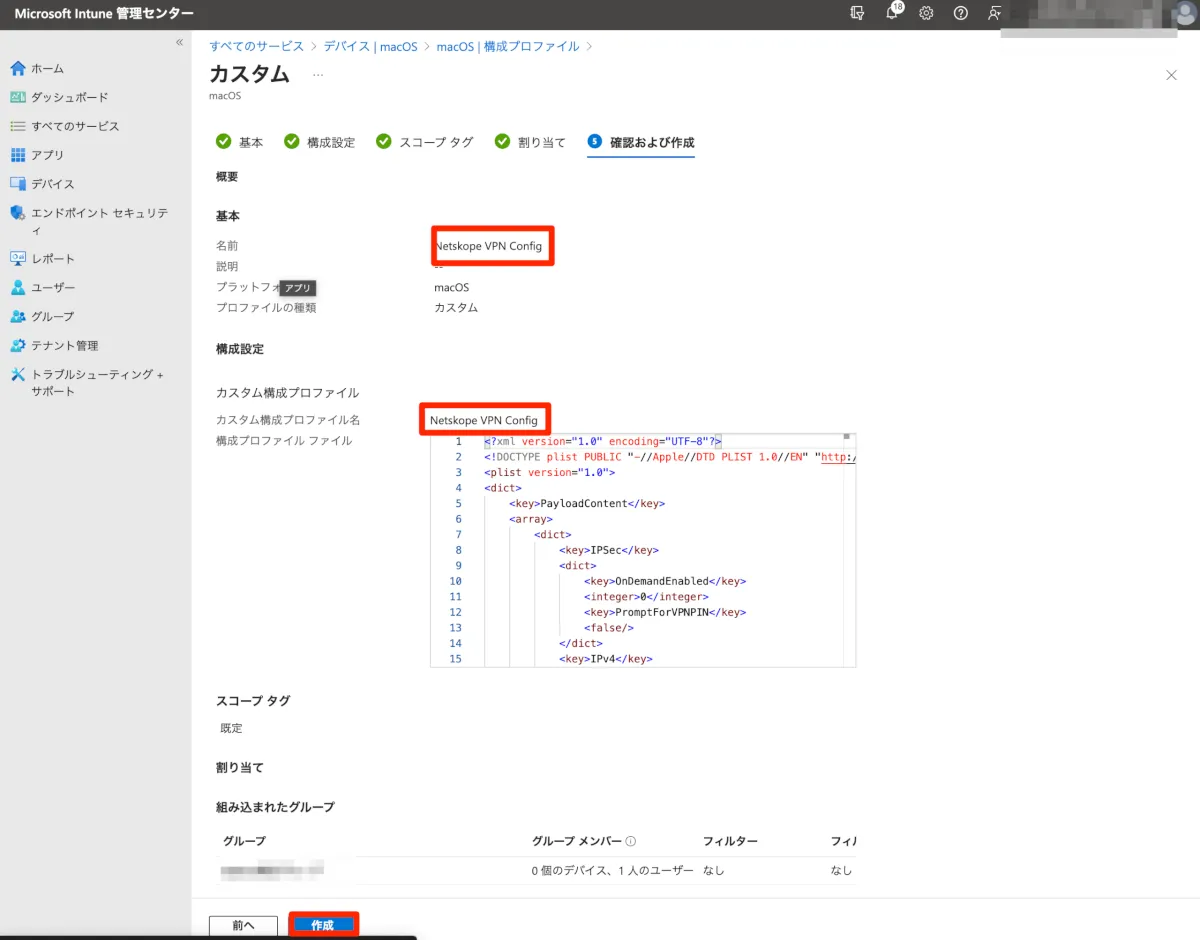Open デバイス in the sidebar
1200x940 pixels.
[x=53, y=184]
